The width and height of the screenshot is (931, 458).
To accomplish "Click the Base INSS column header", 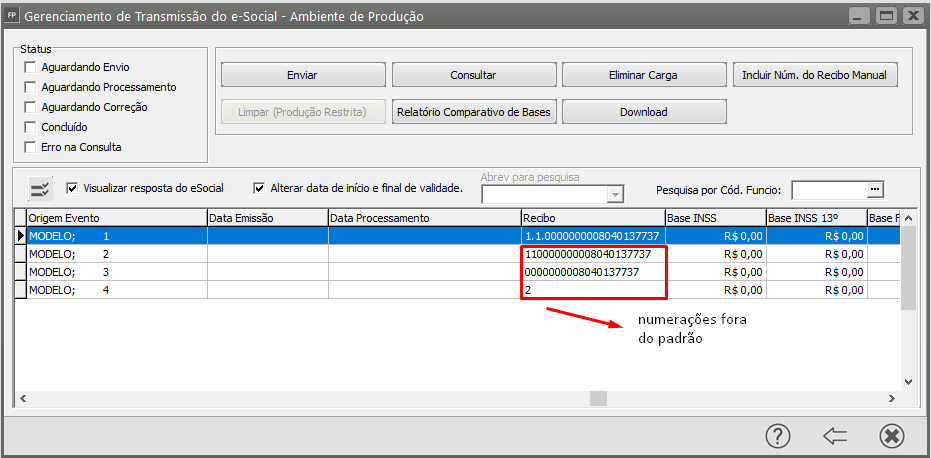I will point(715,218).
